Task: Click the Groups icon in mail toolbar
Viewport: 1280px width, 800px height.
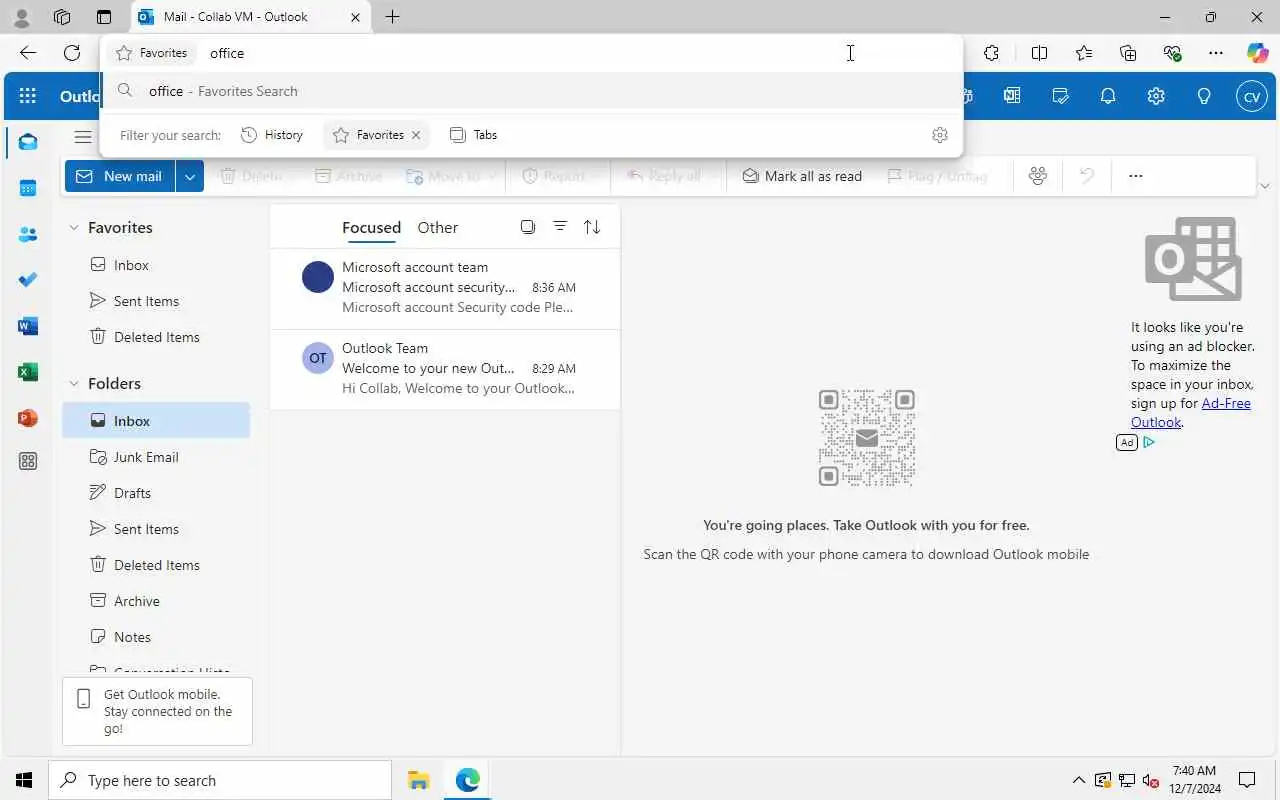Action: (x=1038, y=176)
